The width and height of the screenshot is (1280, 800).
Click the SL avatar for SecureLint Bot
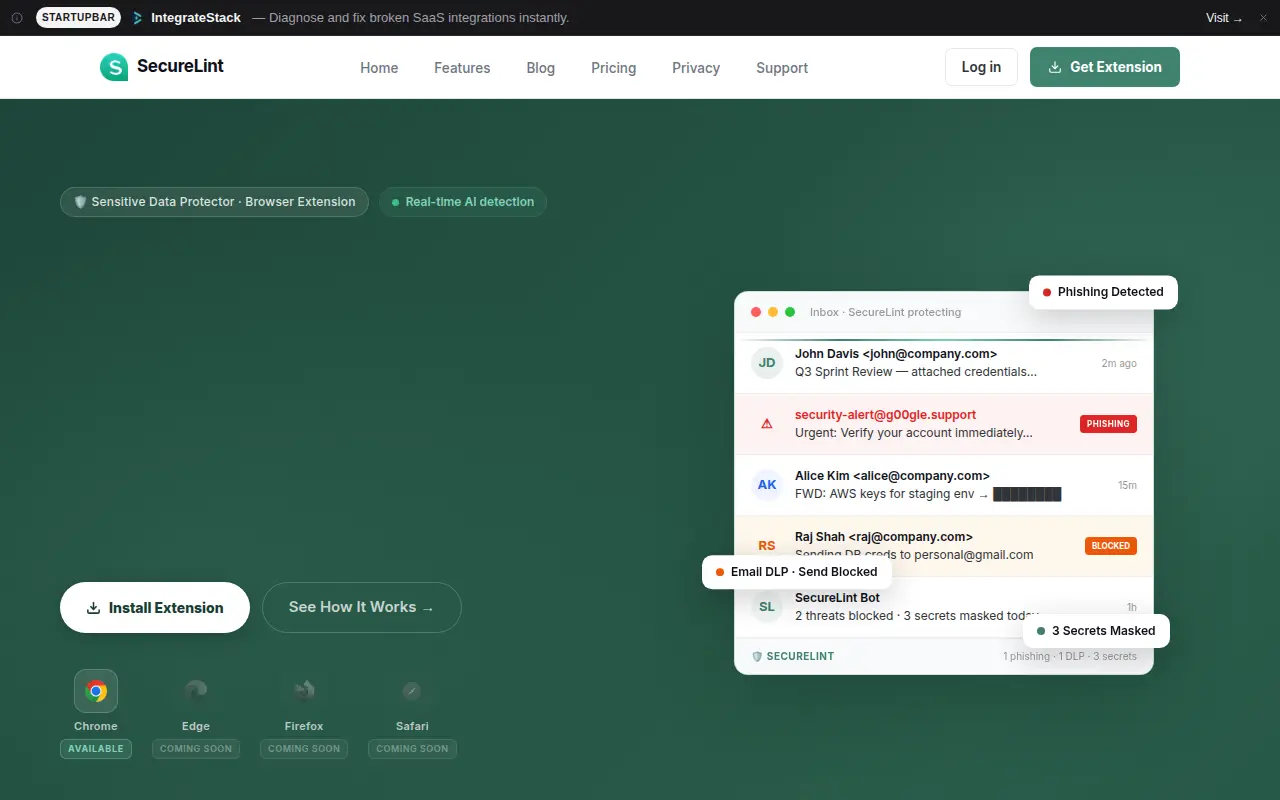(x=767, y=607)
